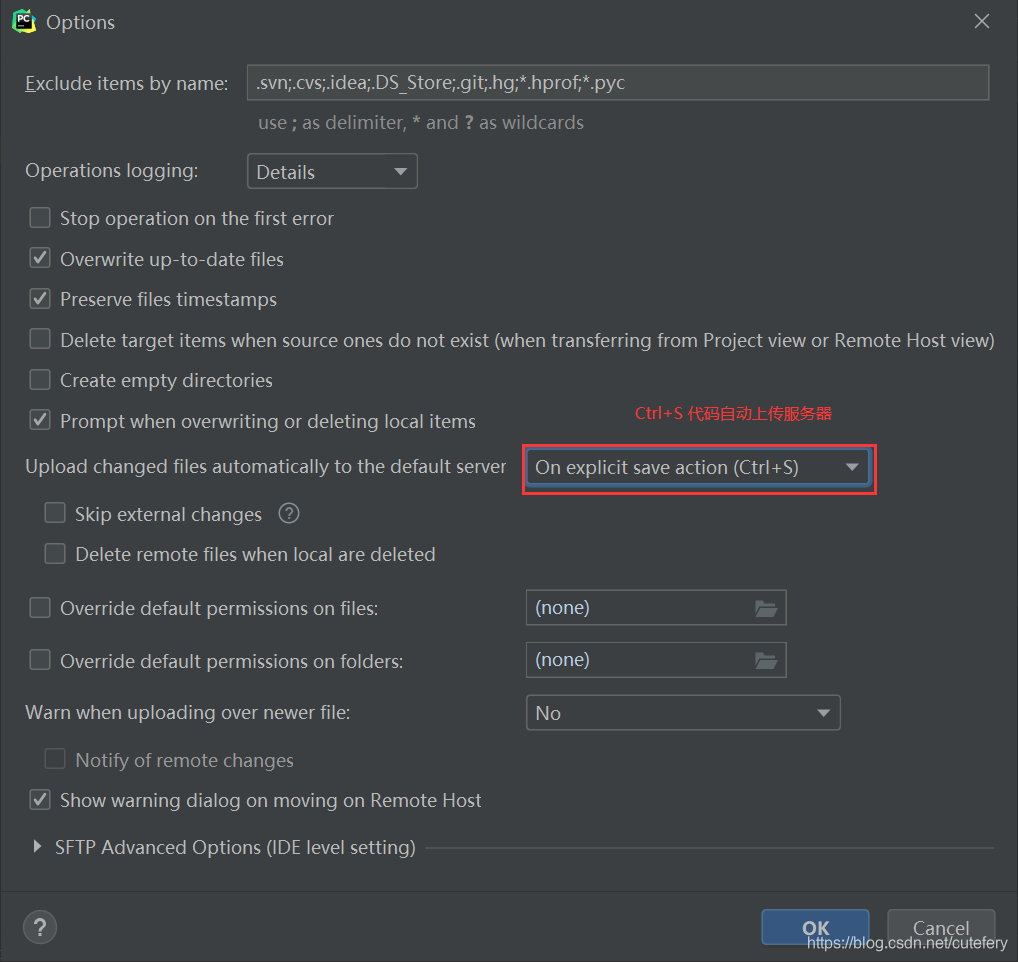This screenshot has width=1018, height=962.
Task: Click the help icon beside Skip external changes
Action: point(289,514)
